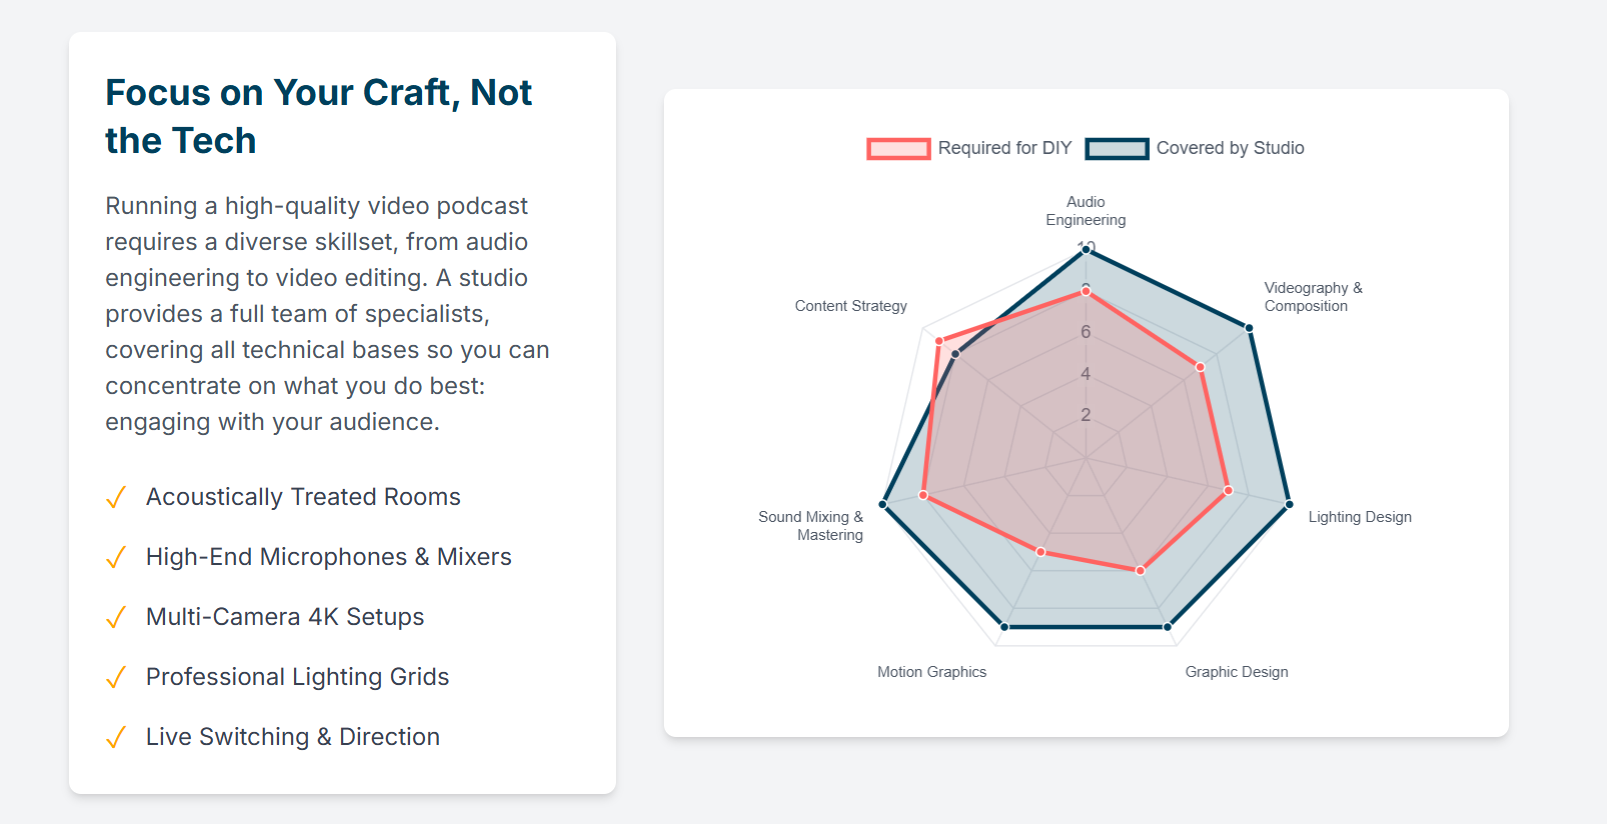
Task: Click the checkmark beside Multi-Camera 4K Setups
Action: point(116,617)
